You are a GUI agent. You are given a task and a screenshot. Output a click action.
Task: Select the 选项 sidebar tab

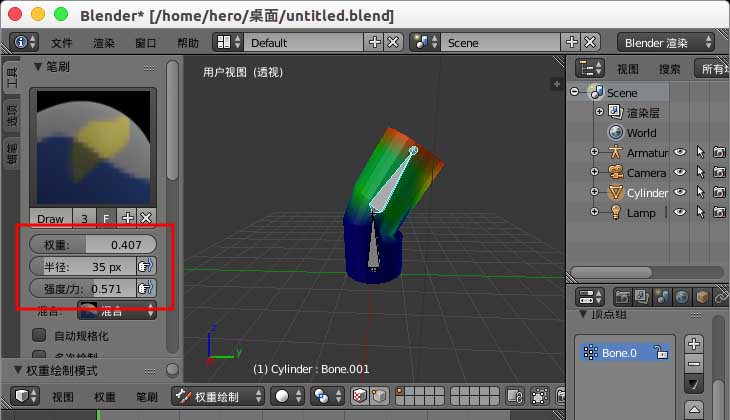12,116
